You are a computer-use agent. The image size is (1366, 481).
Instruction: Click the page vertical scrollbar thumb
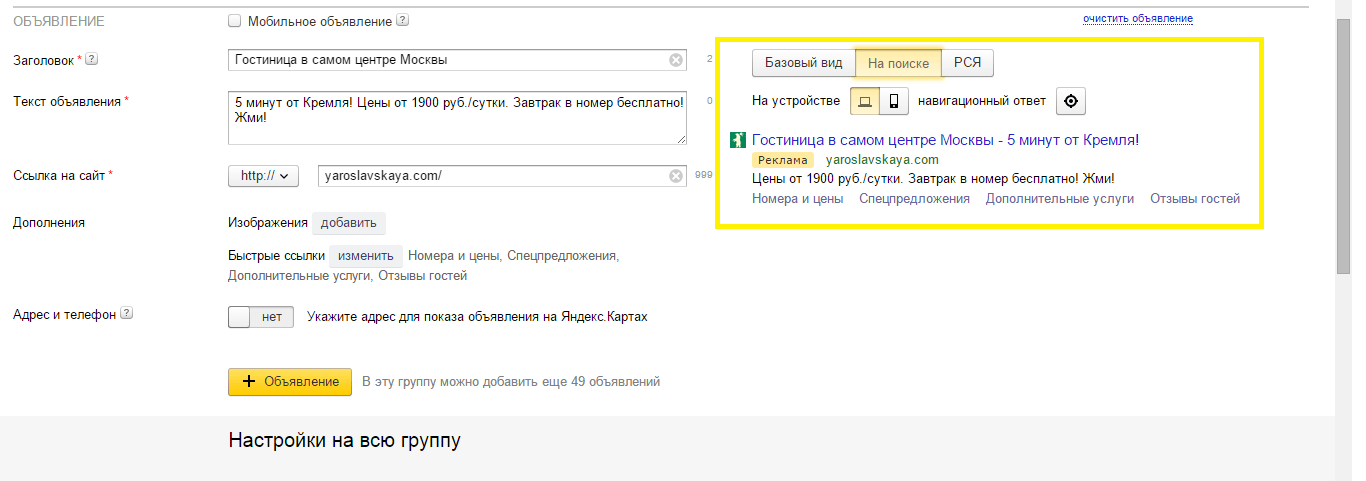pyautogui.click(x=1343, y=146)
